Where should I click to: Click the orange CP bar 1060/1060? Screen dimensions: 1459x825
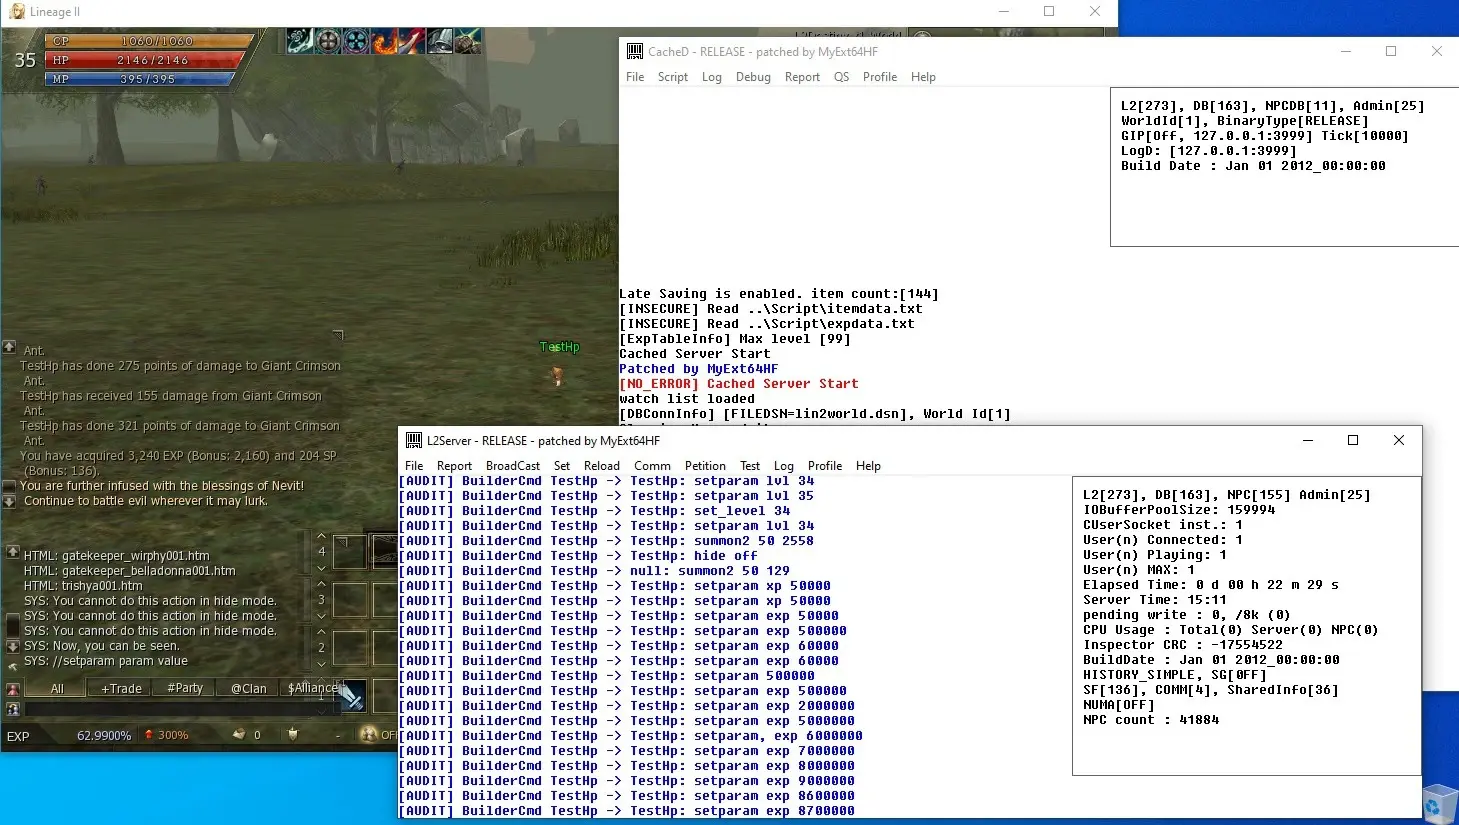[152, 41]
